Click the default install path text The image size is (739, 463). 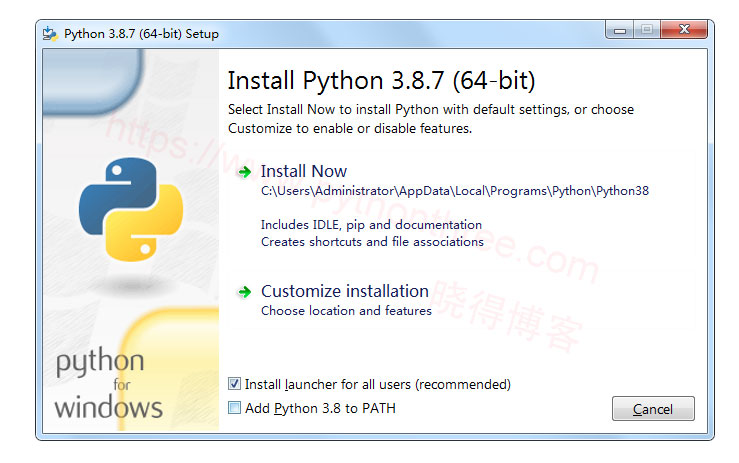[x=455, y=191]
